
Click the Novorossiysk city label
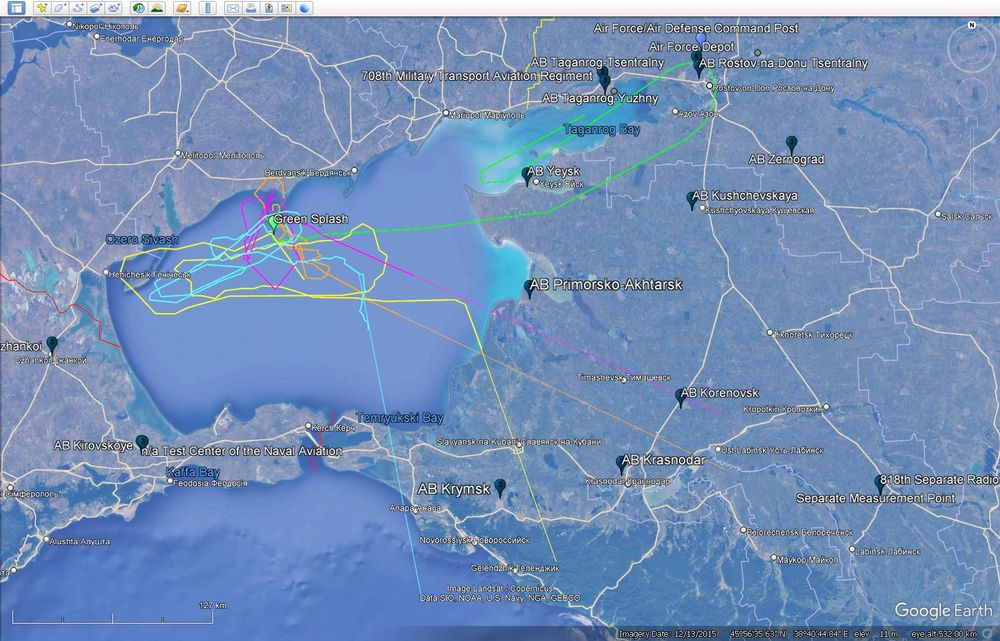[474, 540]
